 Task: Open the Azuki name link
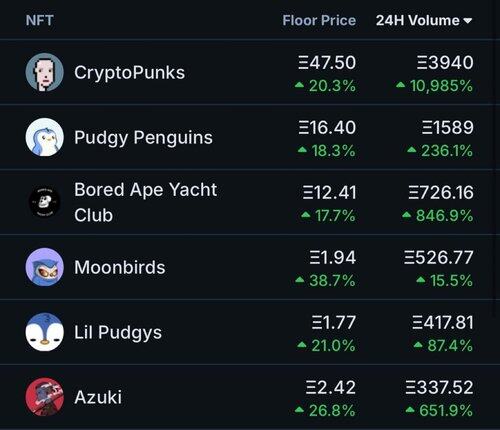(x=98, y=397)
